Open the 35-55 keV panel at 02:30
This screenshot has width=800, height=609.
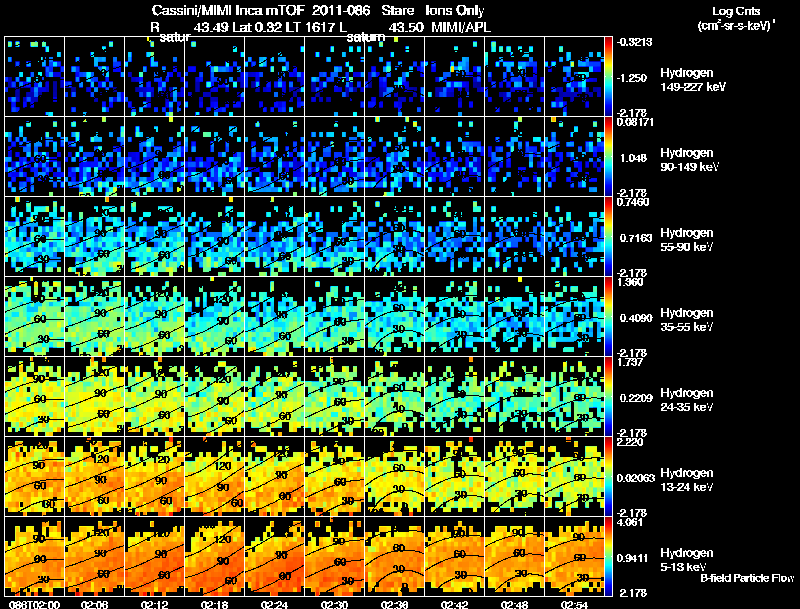pyautogui.click(x=334, y=316)
